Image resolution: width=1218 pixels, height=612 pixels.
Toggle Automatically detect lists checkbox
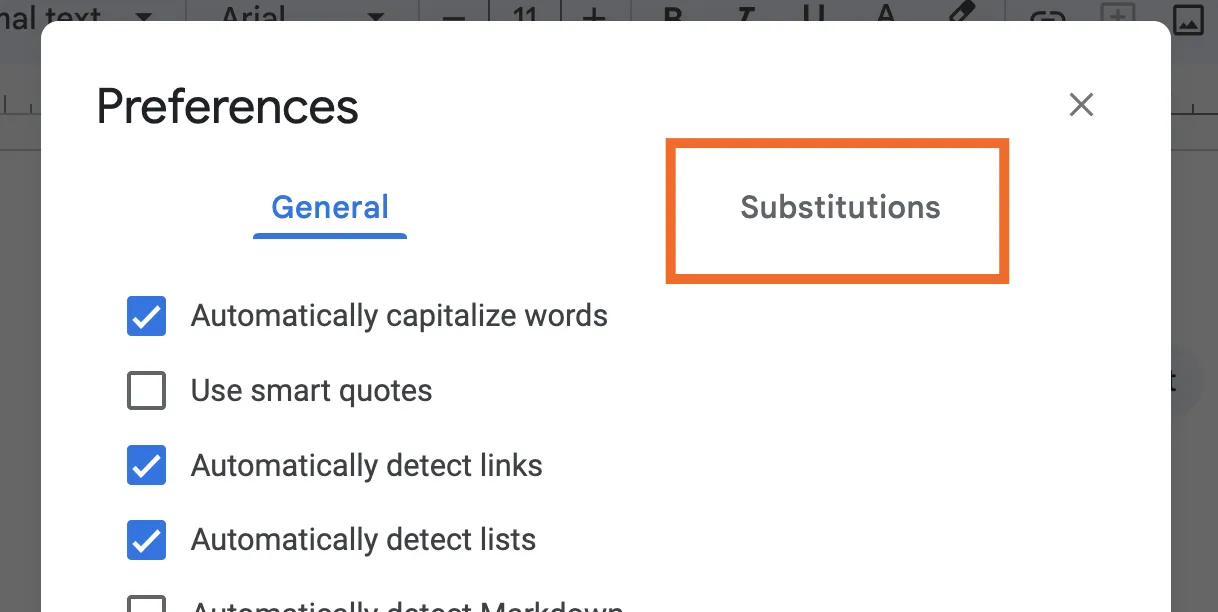click(x=147, y=541)
